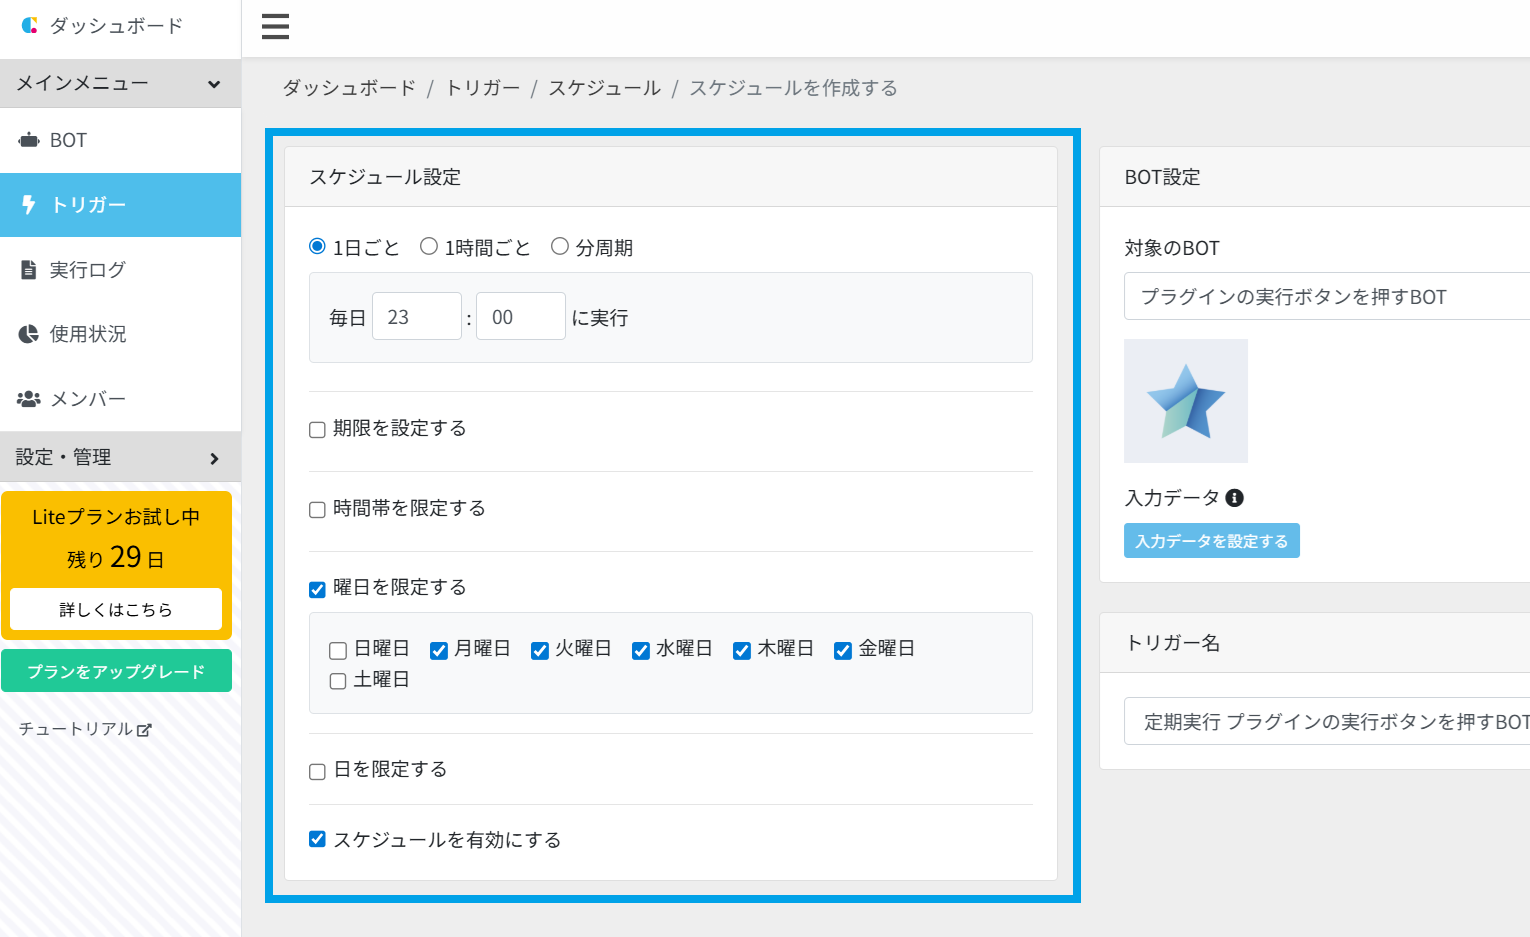1530x937 pixels.
Task: Open the 対象のBOT dropdown
Action: coord(1327,297)
